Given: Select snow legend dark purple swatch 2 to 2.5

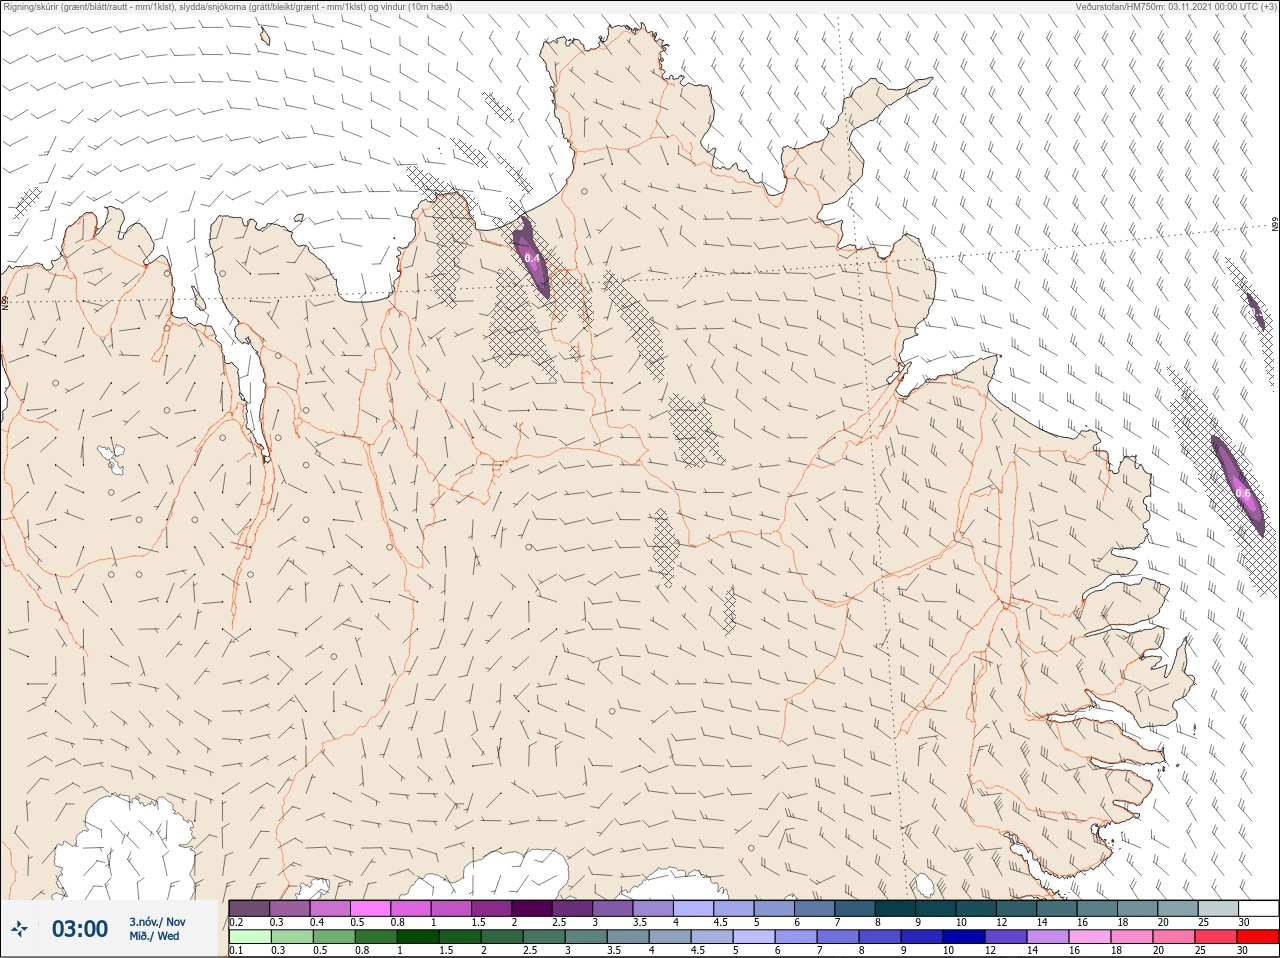Looking at the screenshot, I should click(x=532, y=908).
